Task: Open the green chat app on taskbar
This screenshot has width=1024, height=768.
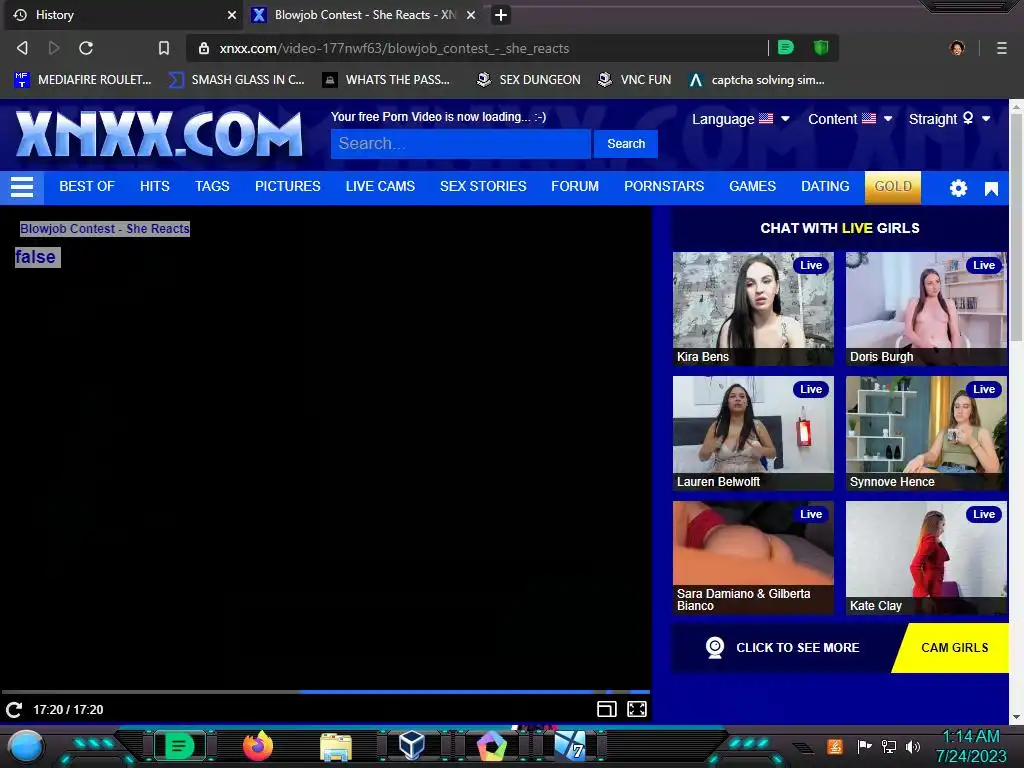Action: click(x=179, y=746)
